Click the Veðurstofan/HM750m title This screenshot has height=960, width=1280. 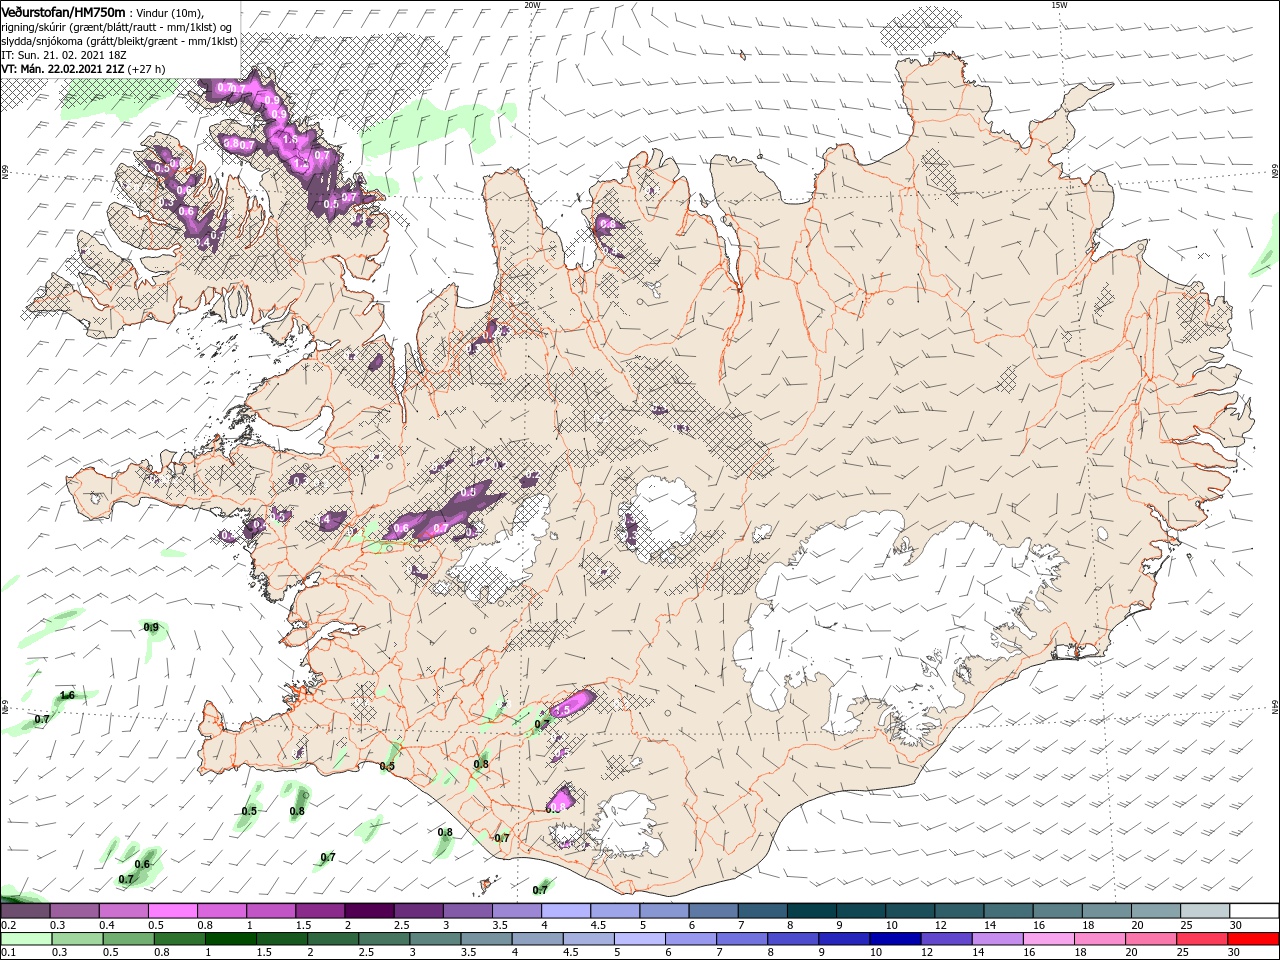tap(63, 11)
